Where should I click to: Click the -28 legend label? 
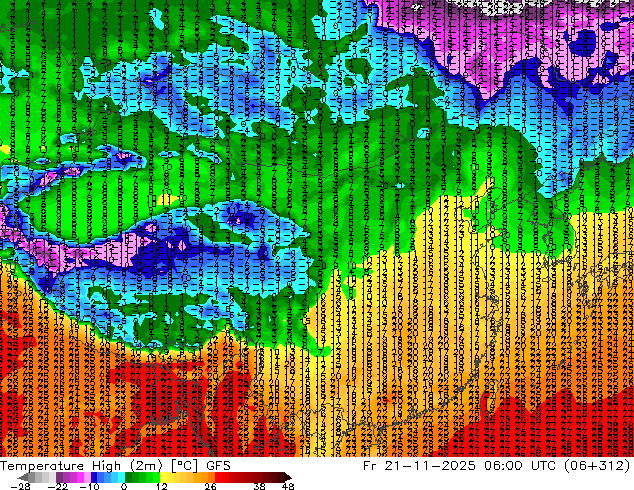click(21, 486)
